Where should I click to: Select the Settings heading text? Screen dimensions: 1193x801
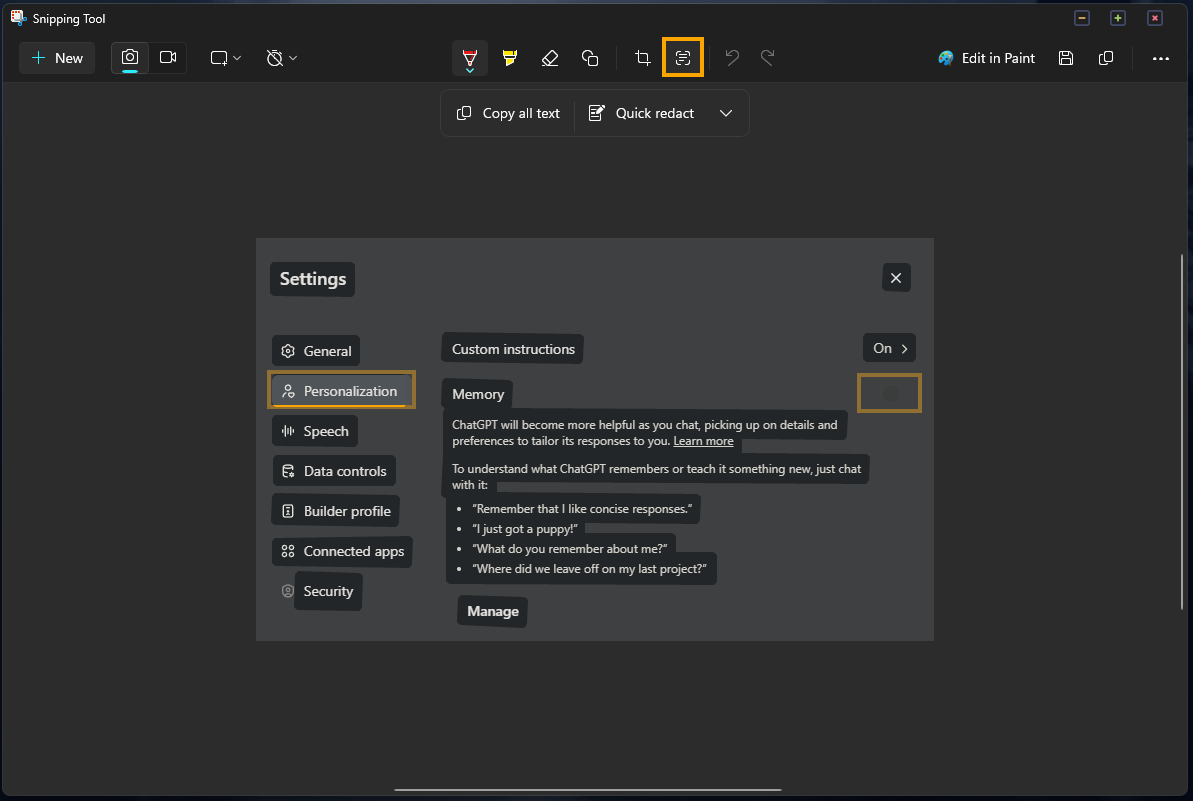coord(313,279)
